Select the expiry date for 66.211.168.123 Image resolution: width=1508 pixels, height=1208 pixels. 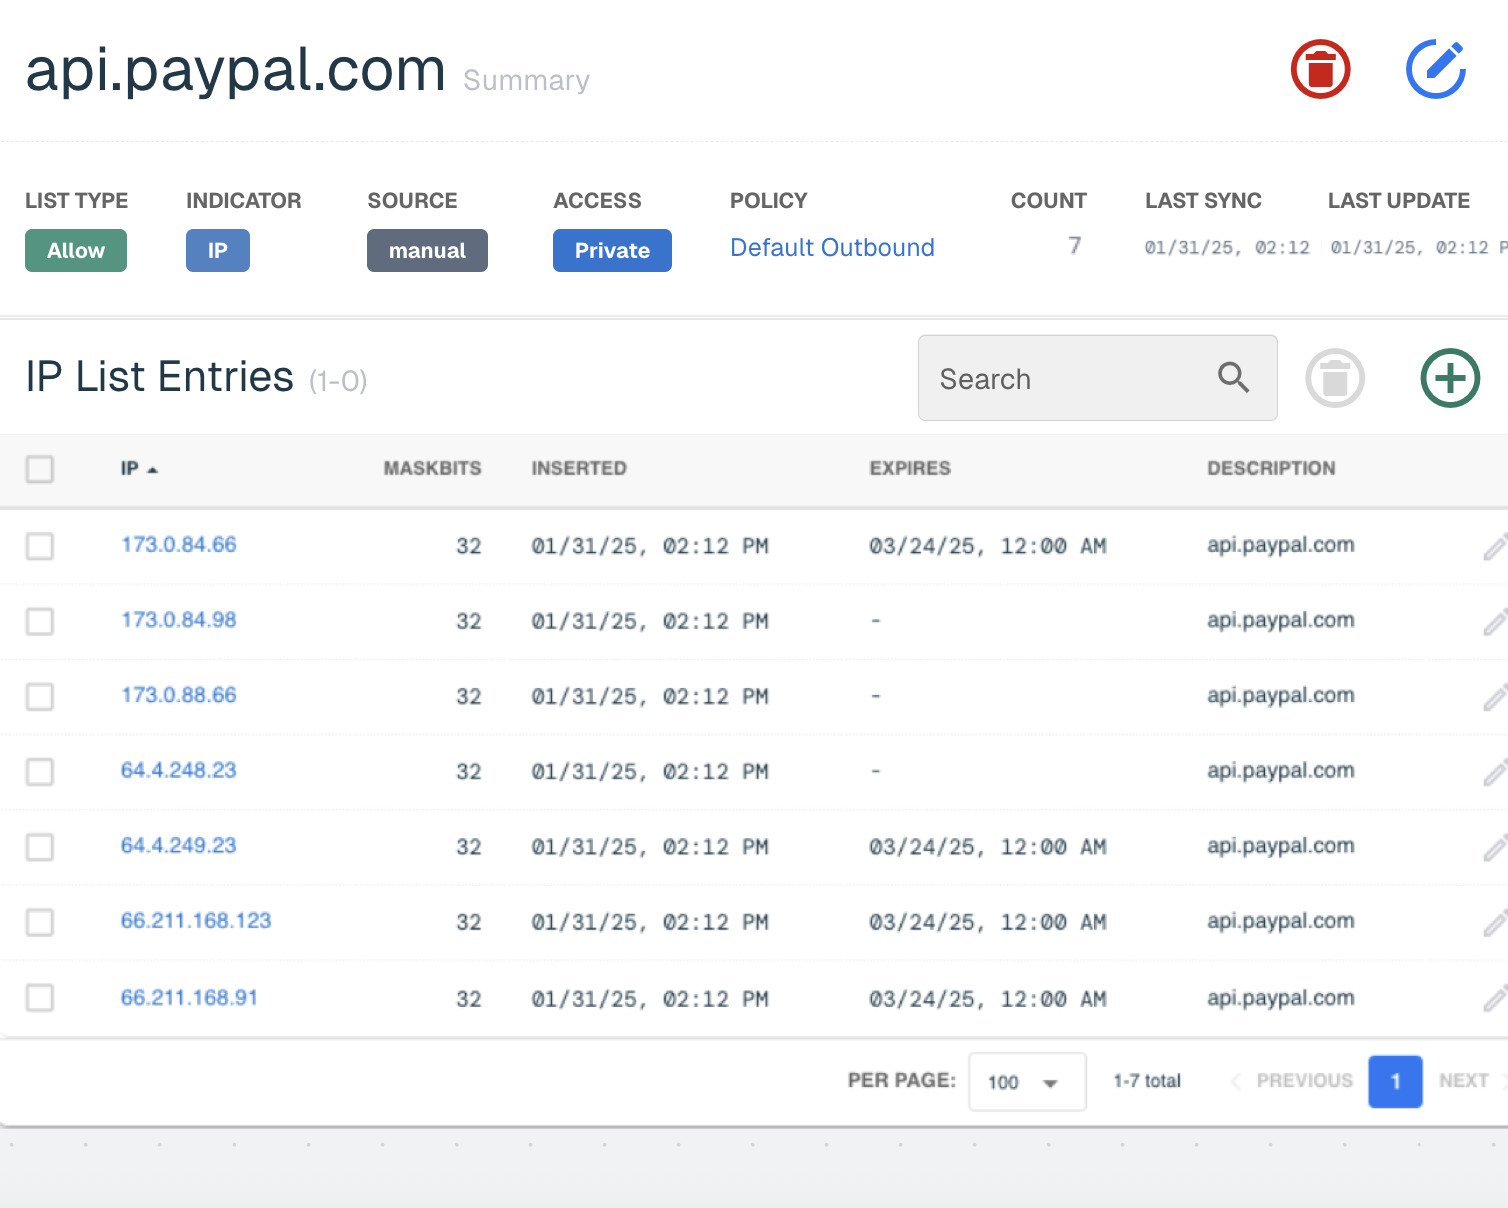pos(988,922)
